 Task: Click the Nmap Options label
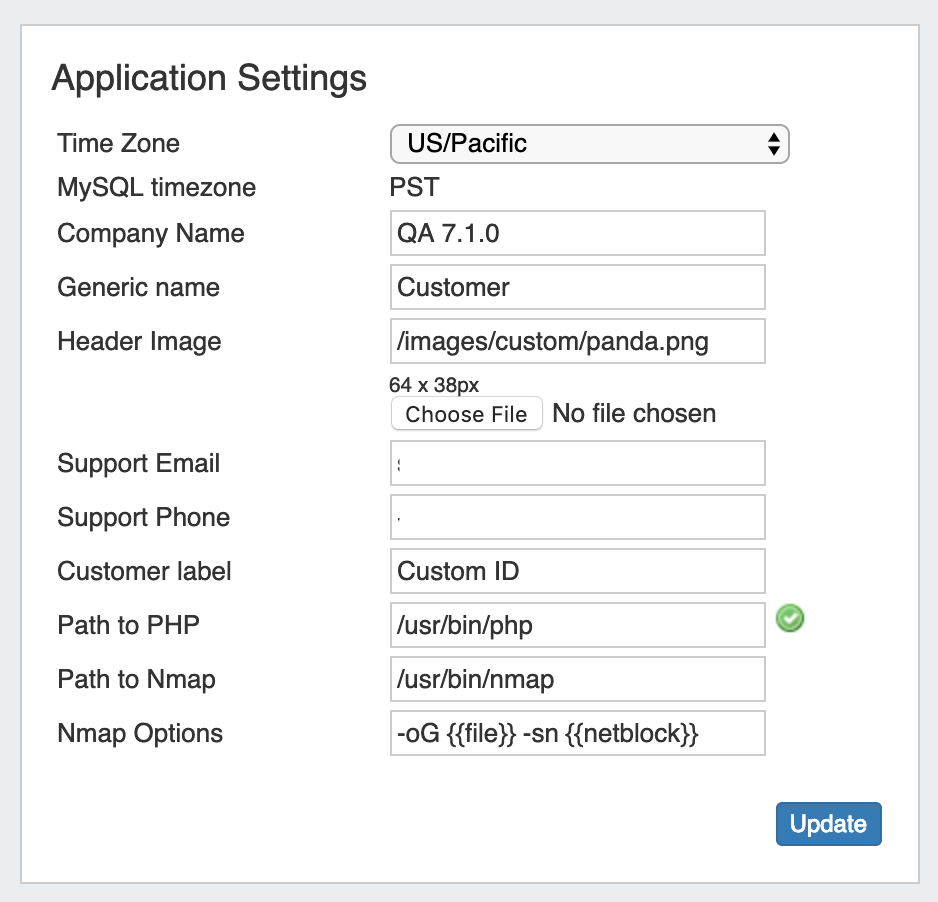140,733
